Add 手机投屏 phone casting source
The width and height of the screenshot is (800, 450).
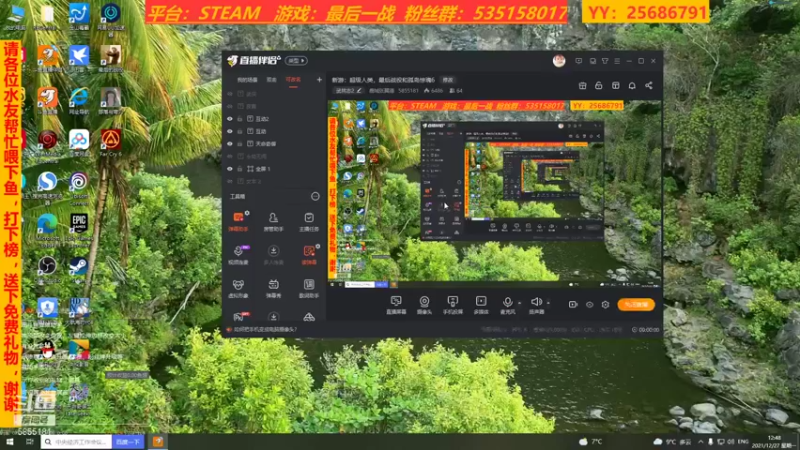[x=453, y=305]
